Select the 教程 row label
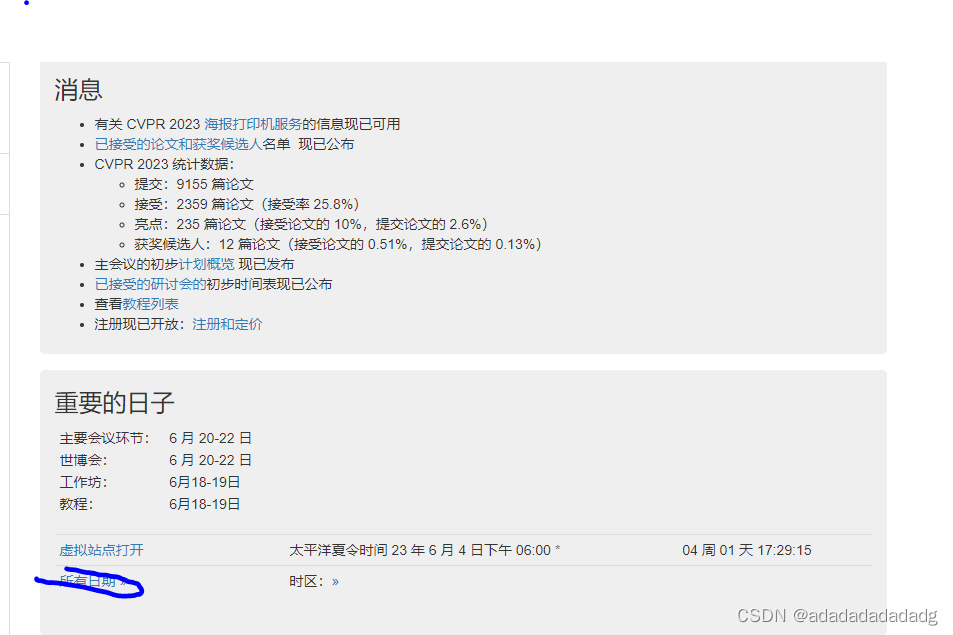The height and width of the screenshot is (635, 953). [x=76, y=504]
